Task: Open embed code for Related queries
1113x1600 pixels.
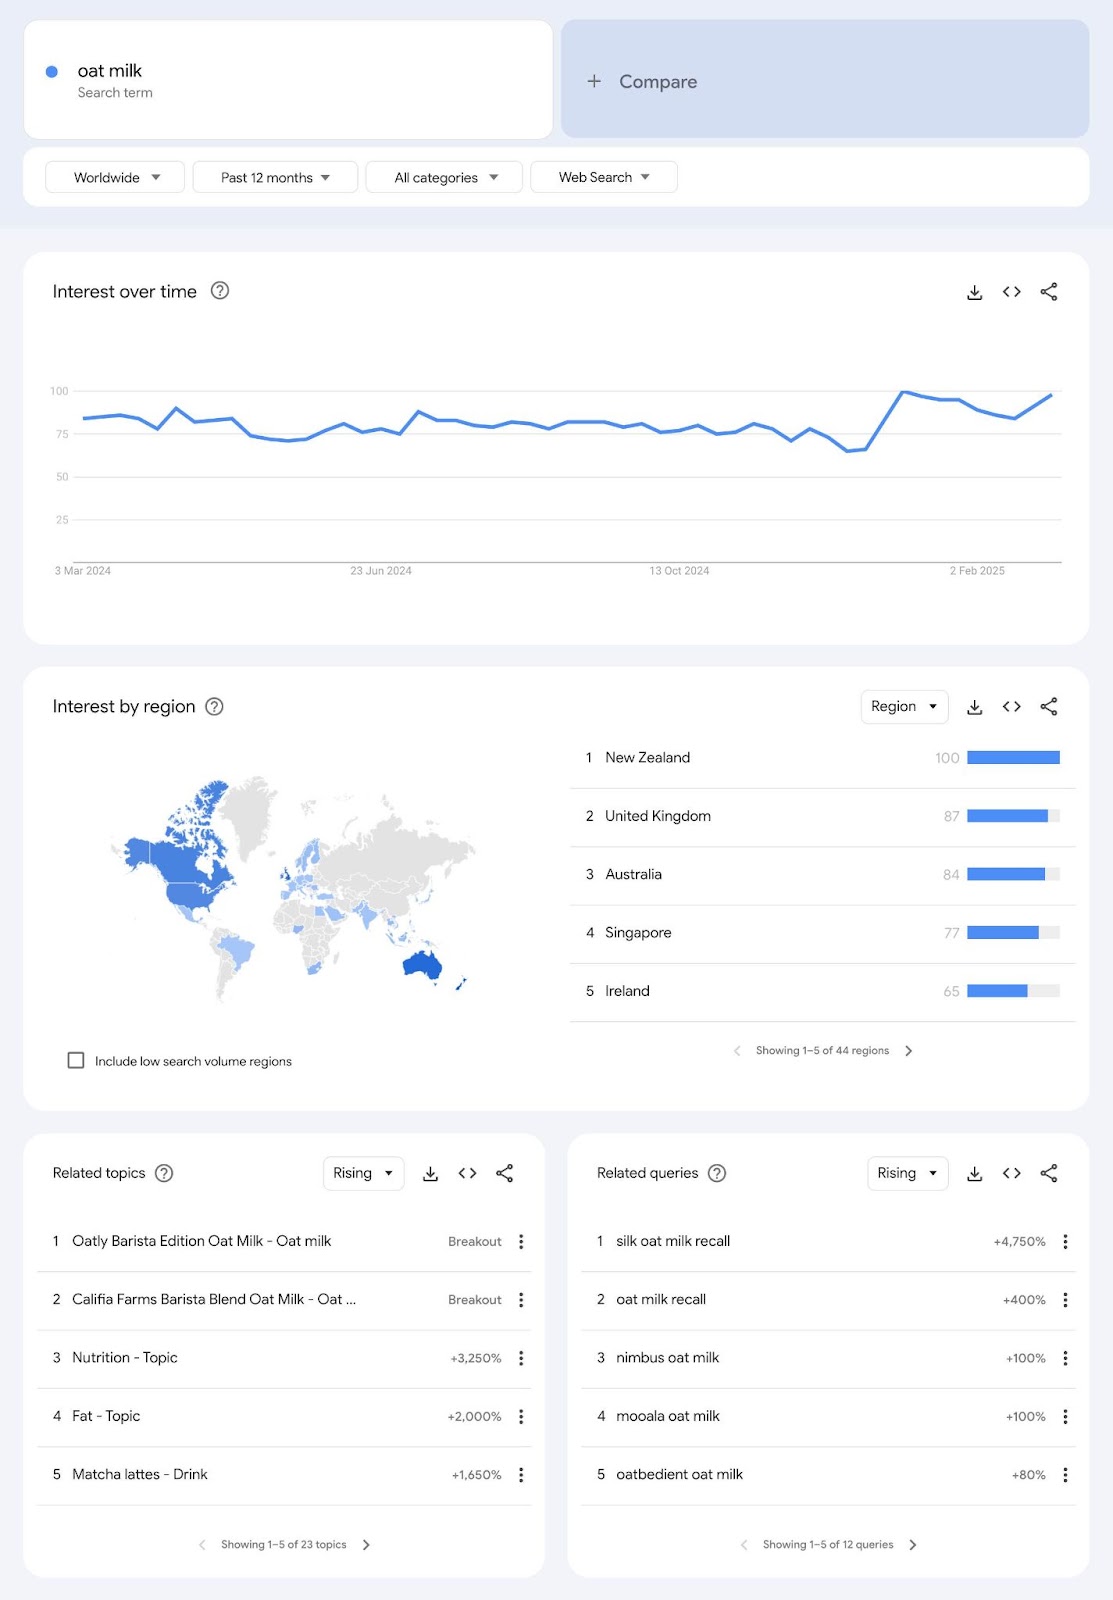Action: (1011, 1173)
